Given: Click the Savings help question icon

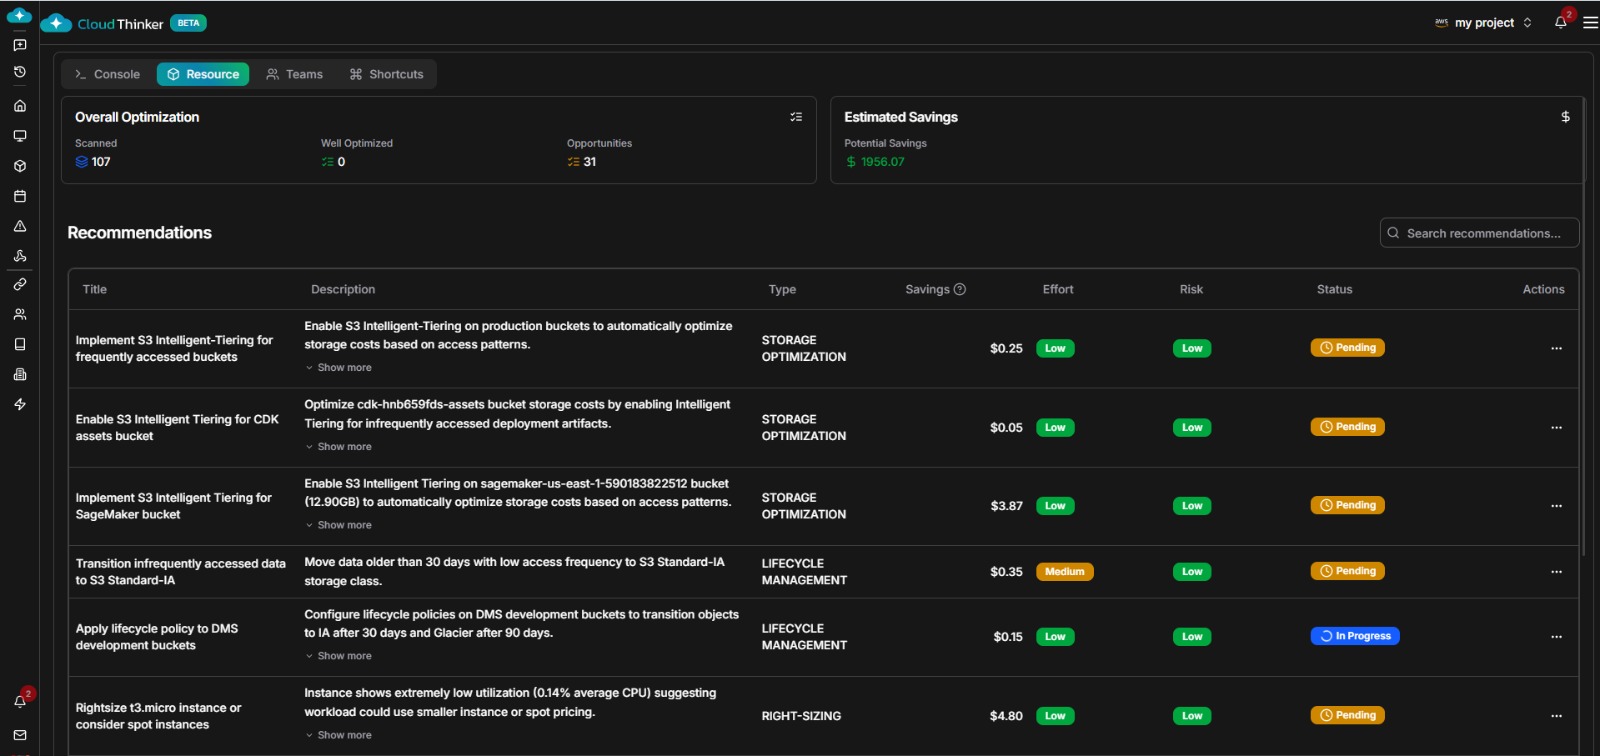Looking at the screenshot, I should [960, 289].
